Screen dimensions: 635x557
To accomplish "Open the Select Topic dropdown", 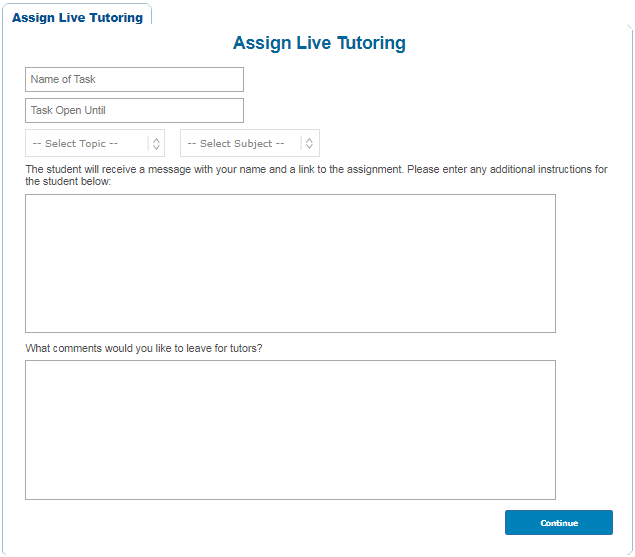I will pos(95,143).
